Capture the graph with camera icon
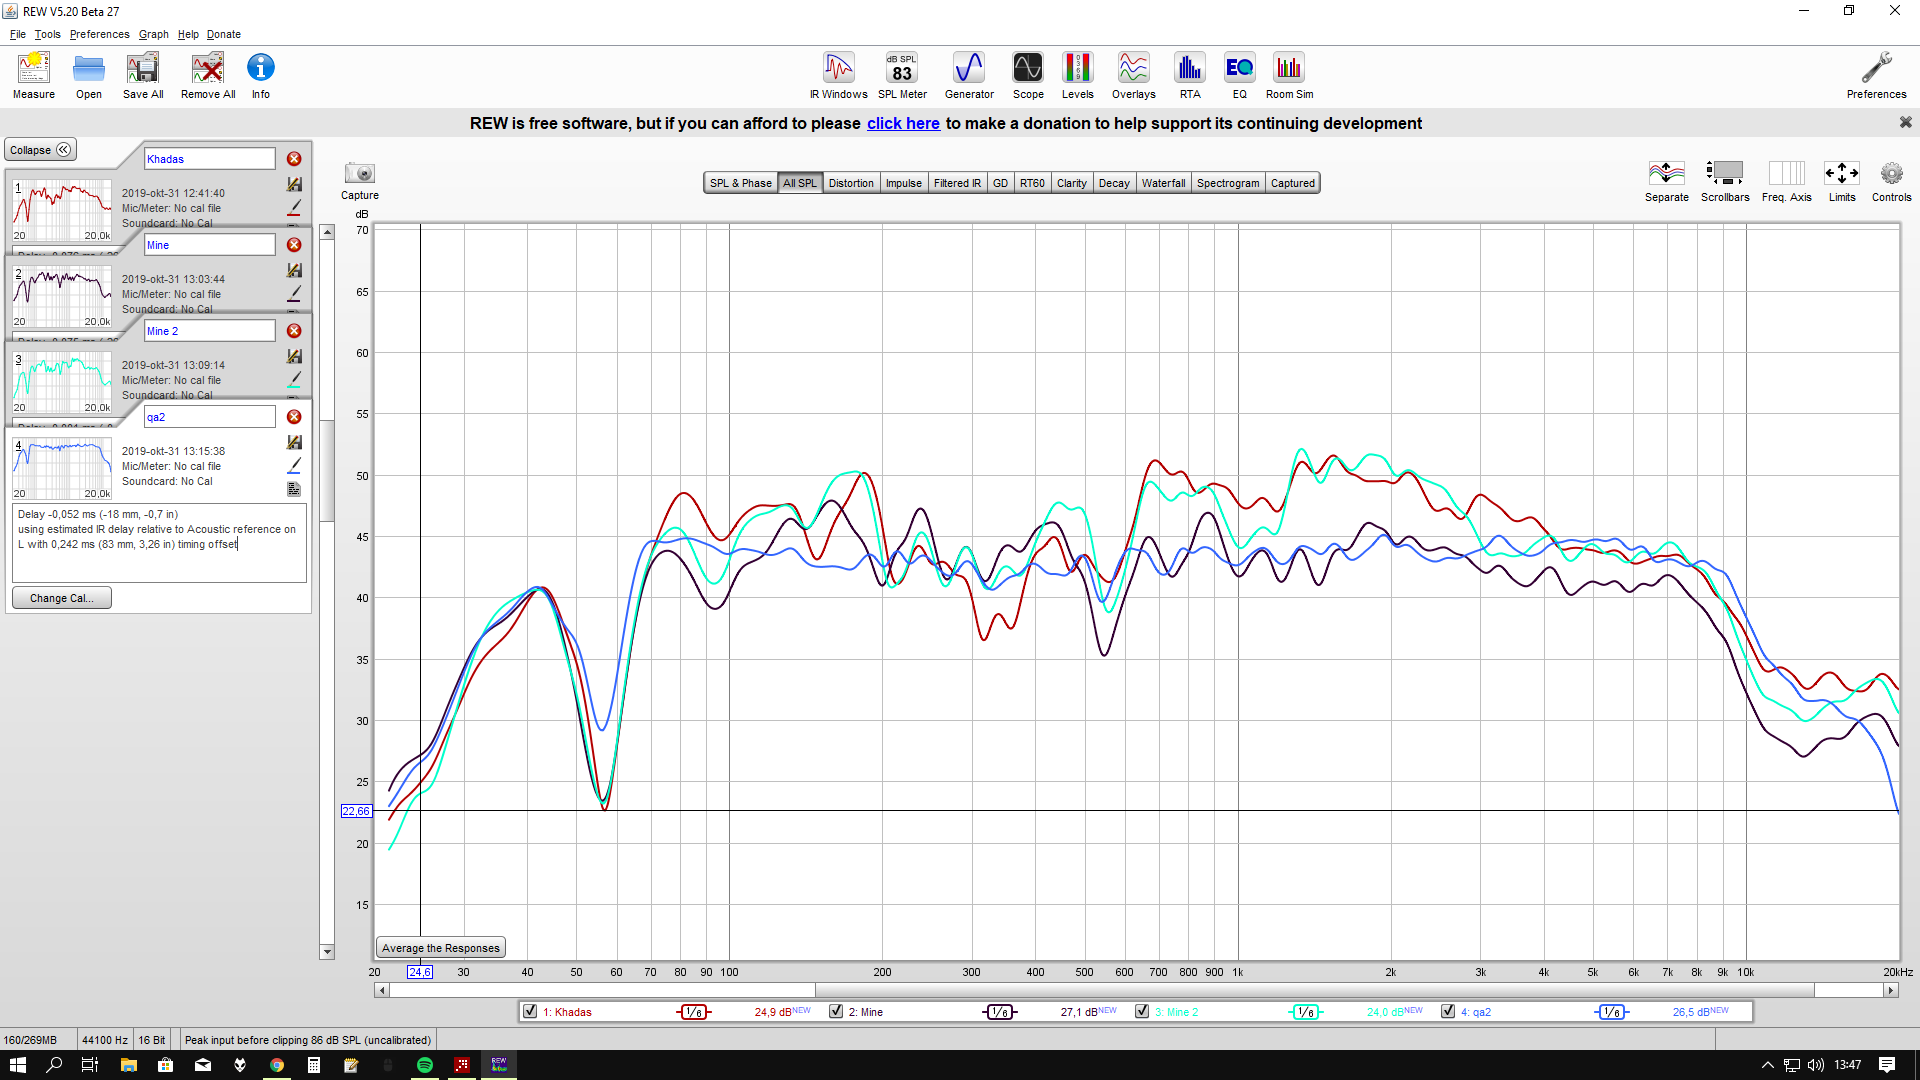 coord(360,180)
